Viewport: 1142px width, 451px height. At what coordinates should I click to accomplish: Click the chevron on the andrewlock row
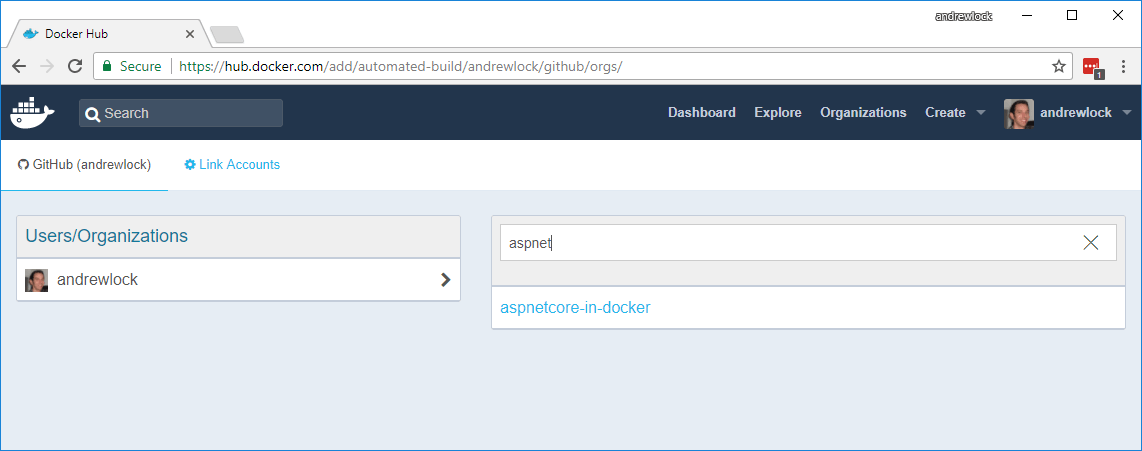click(x=446, y=279)
